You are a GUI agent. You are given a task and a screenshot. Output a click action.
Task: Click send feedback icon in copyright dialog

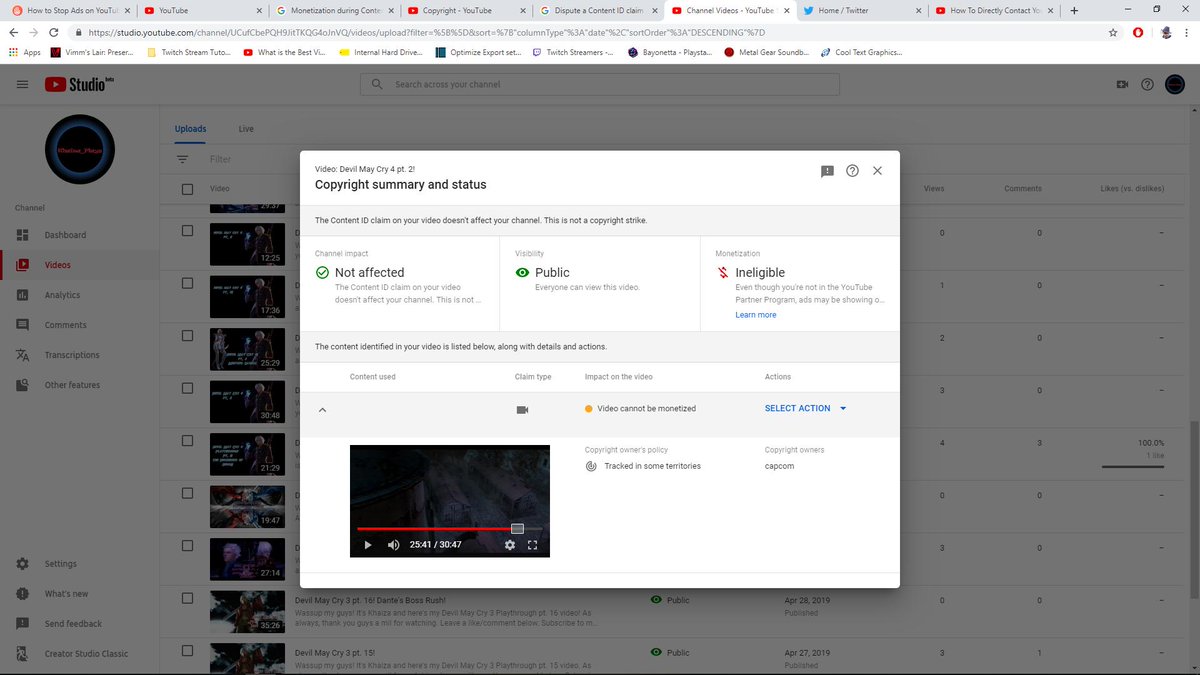click(827, 171)
